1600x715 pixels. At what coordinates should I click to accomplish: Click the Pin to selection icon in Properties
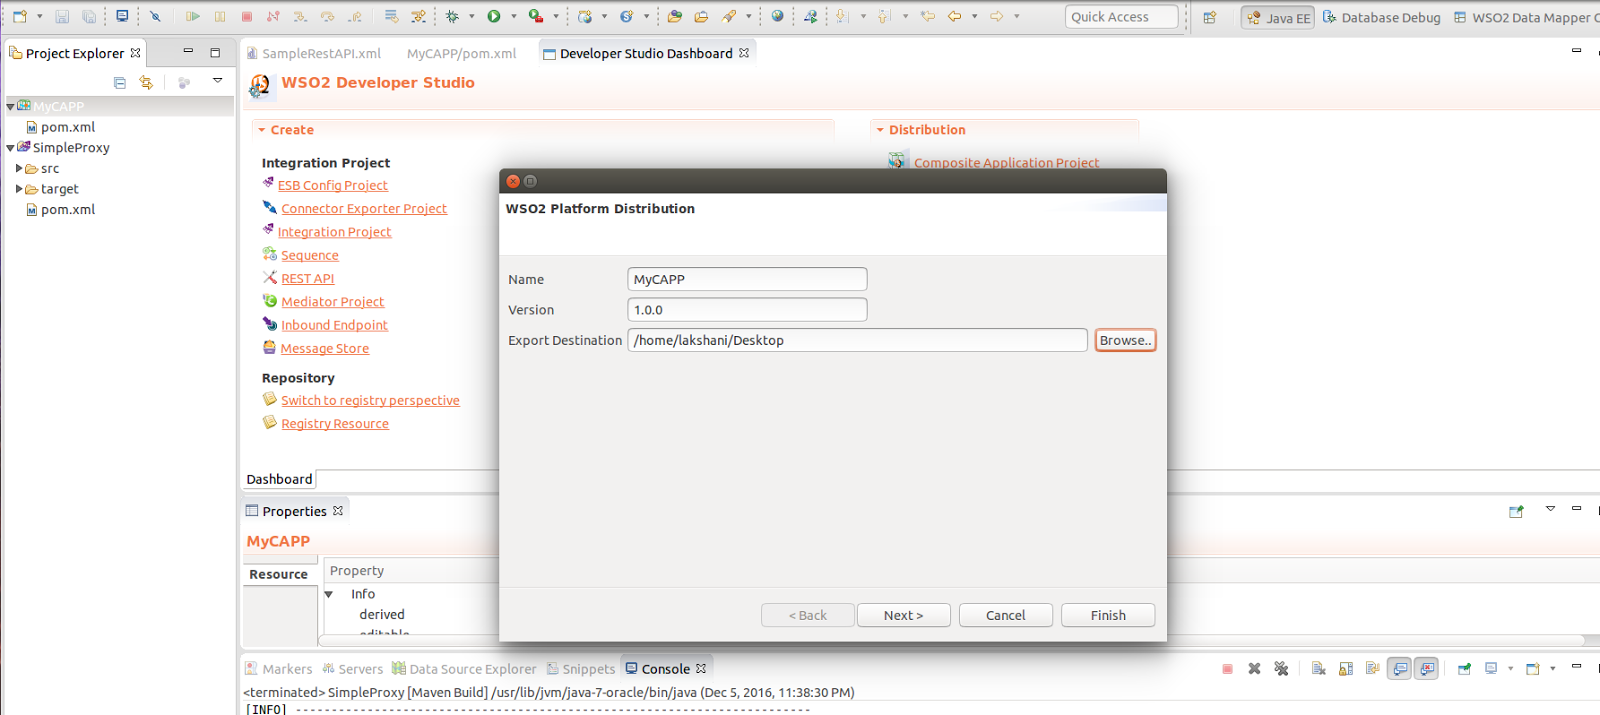[x=1516, y=511]
